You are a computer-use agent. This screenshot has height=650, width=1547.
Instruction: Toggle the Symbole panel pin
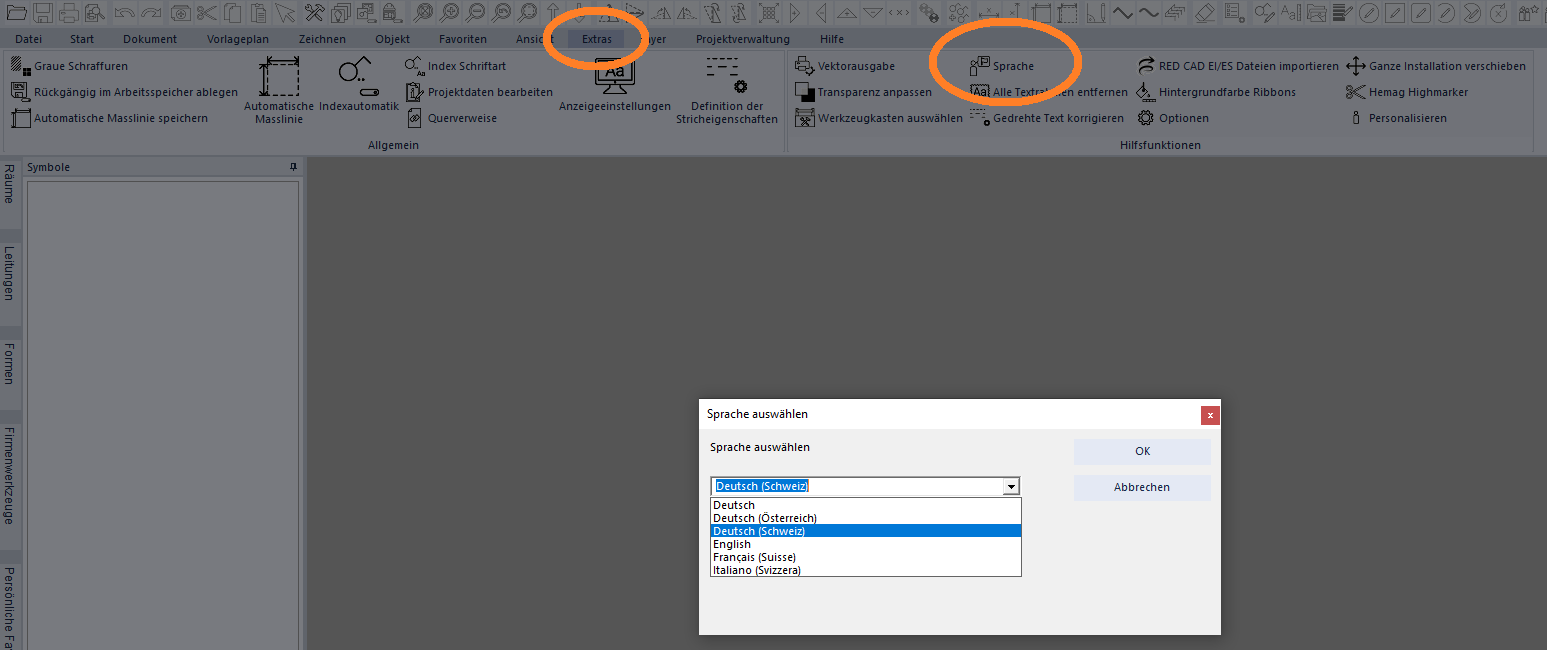293,167
